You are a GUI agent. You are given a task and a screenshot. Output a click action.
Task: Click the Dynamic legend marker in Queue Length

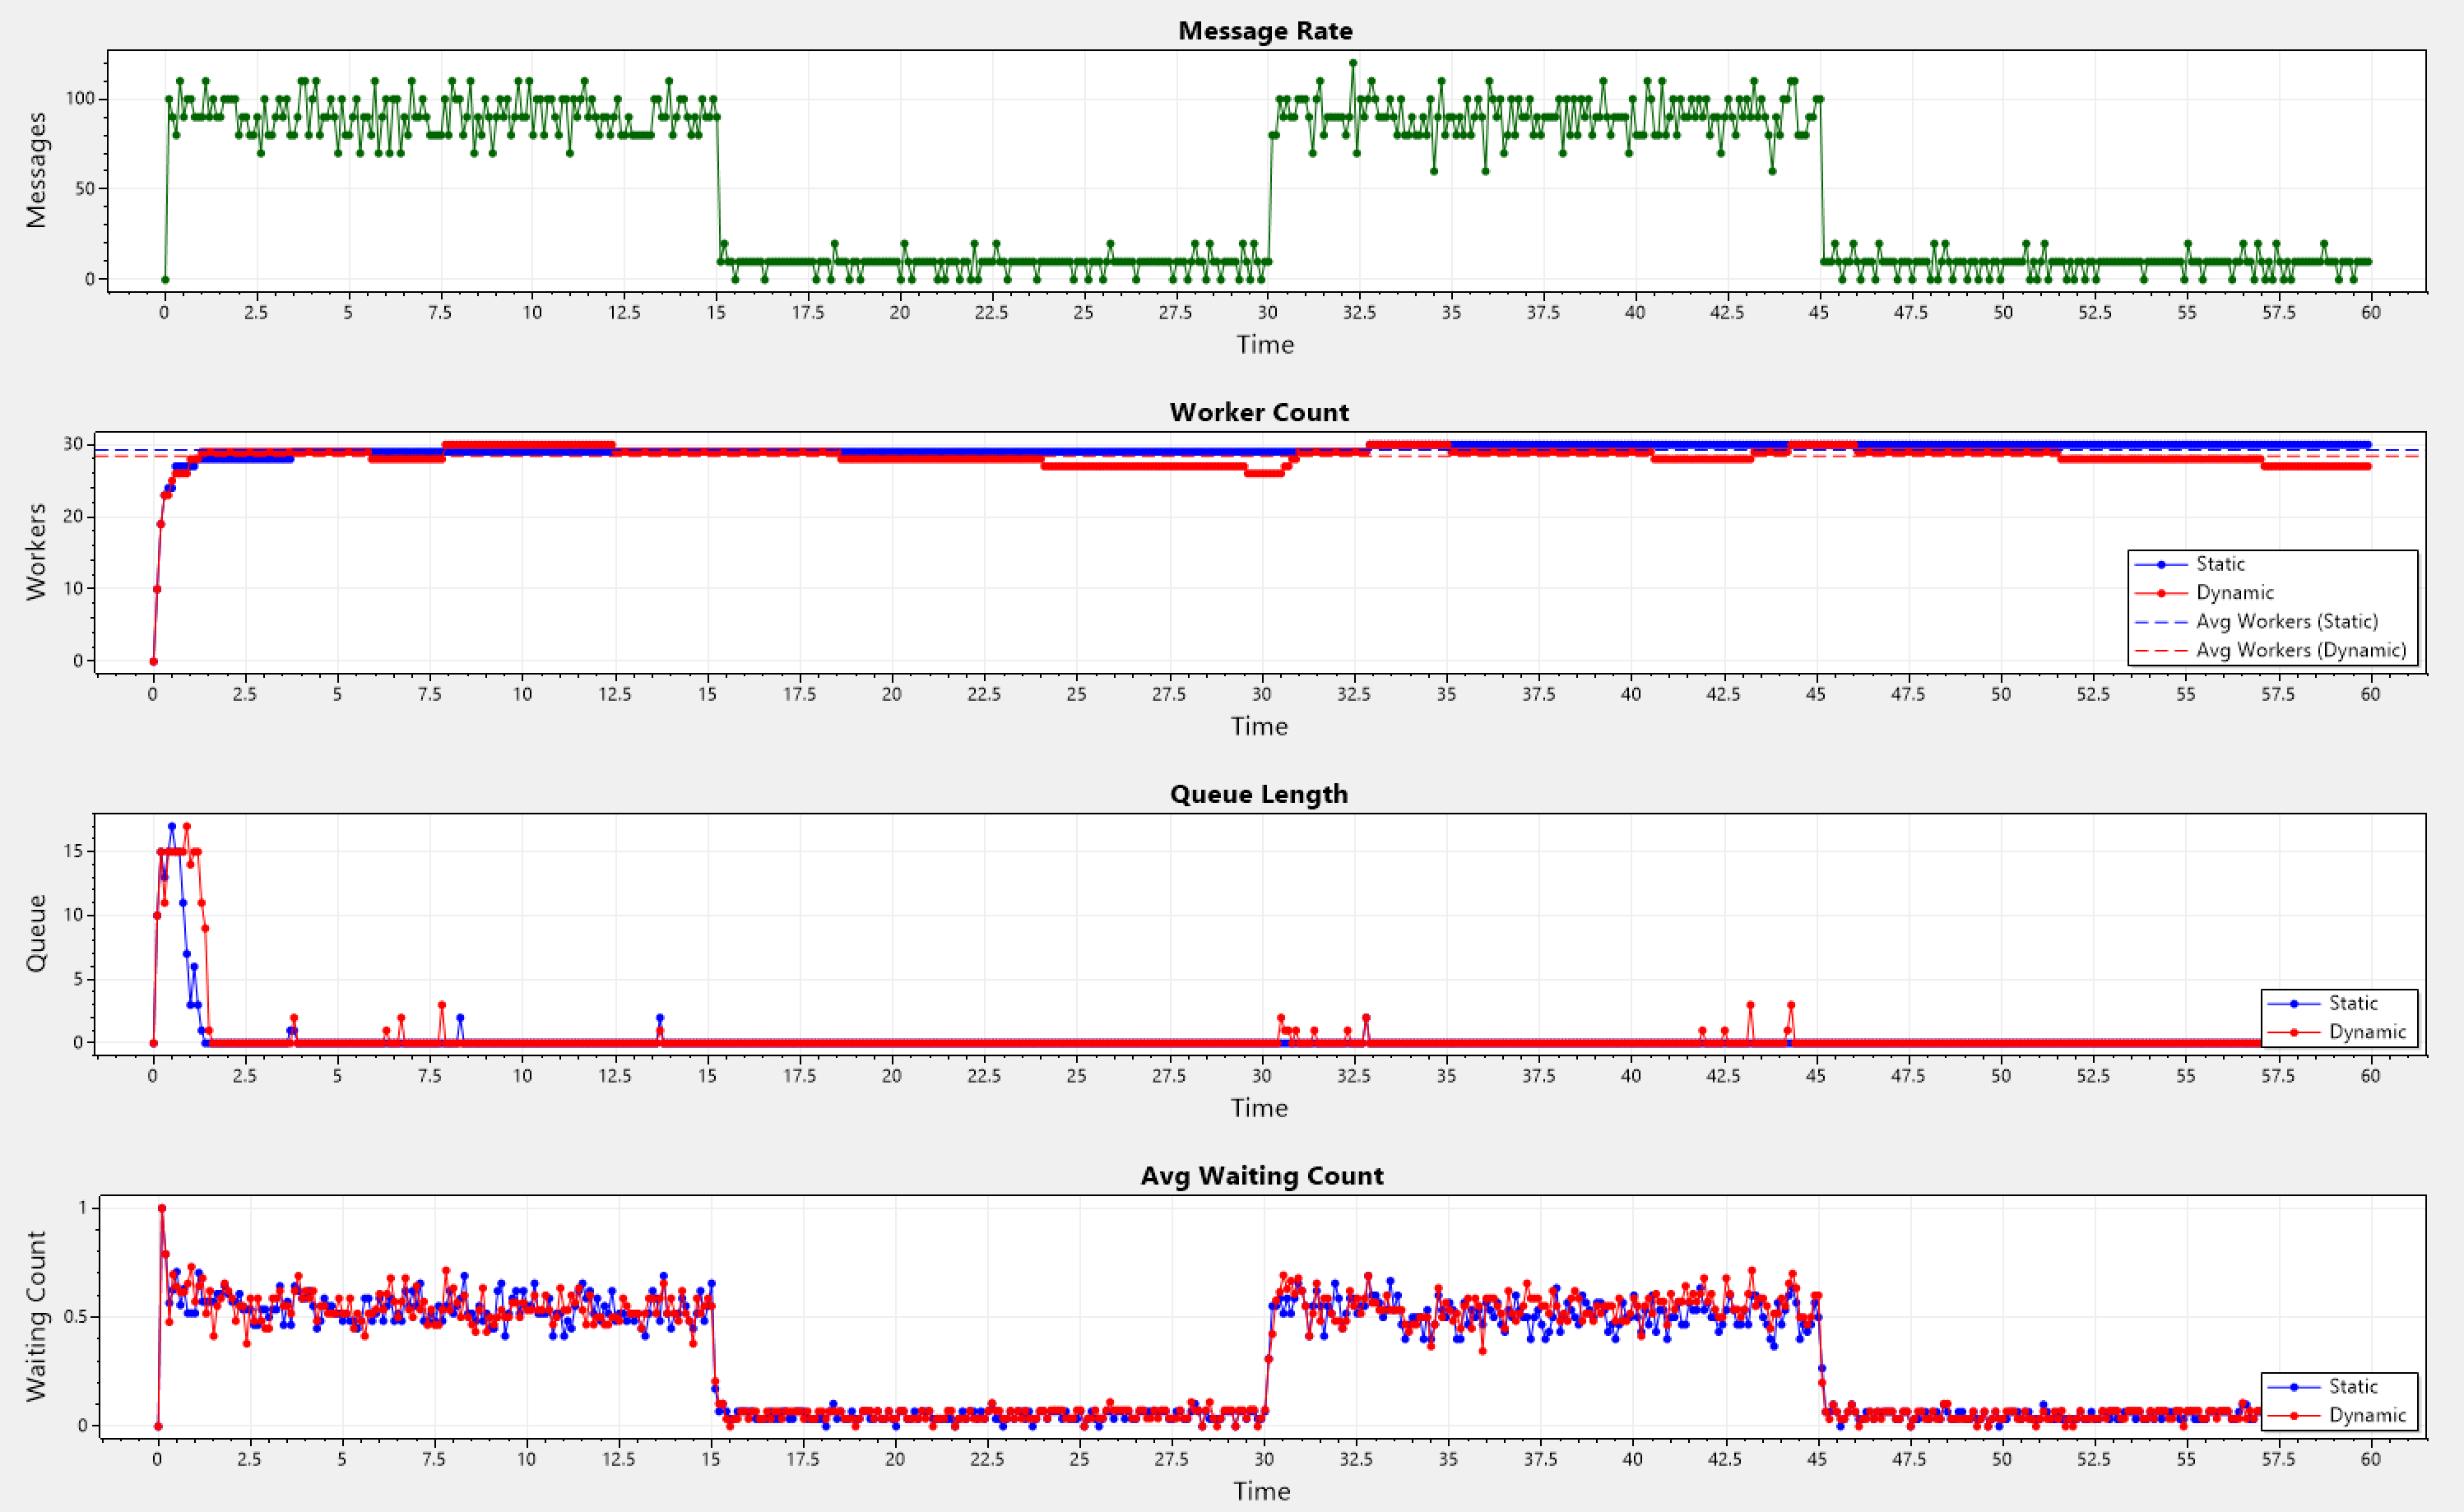click(2294, 1032)
